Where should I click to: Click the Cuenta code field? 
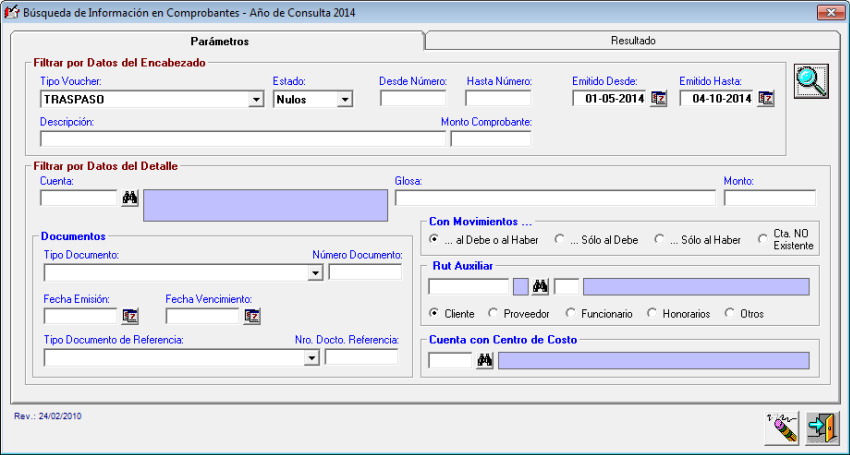(79, 198)
